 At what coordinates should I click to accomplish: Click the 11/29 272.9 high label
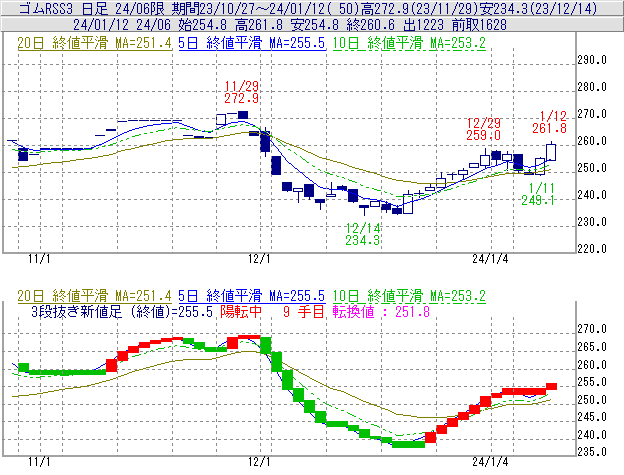(242, 92)
